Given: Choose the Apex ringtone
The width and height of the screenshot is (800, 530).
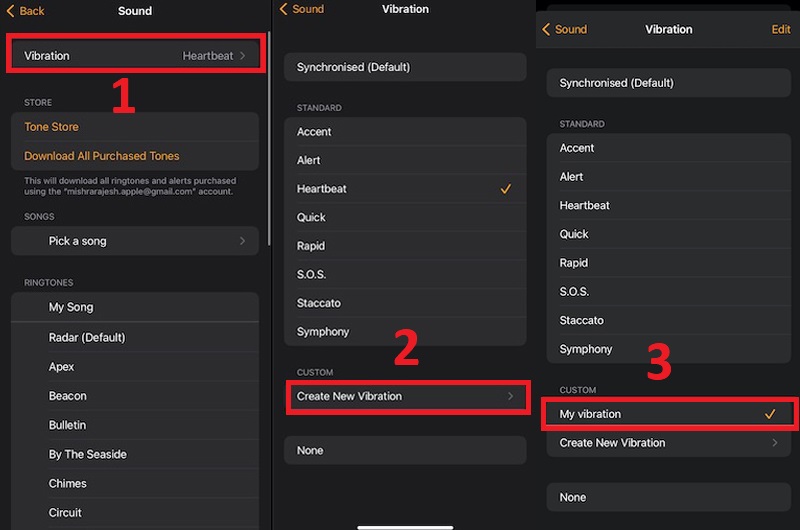Looking at the screenshot, I should (x=62, y=367).
